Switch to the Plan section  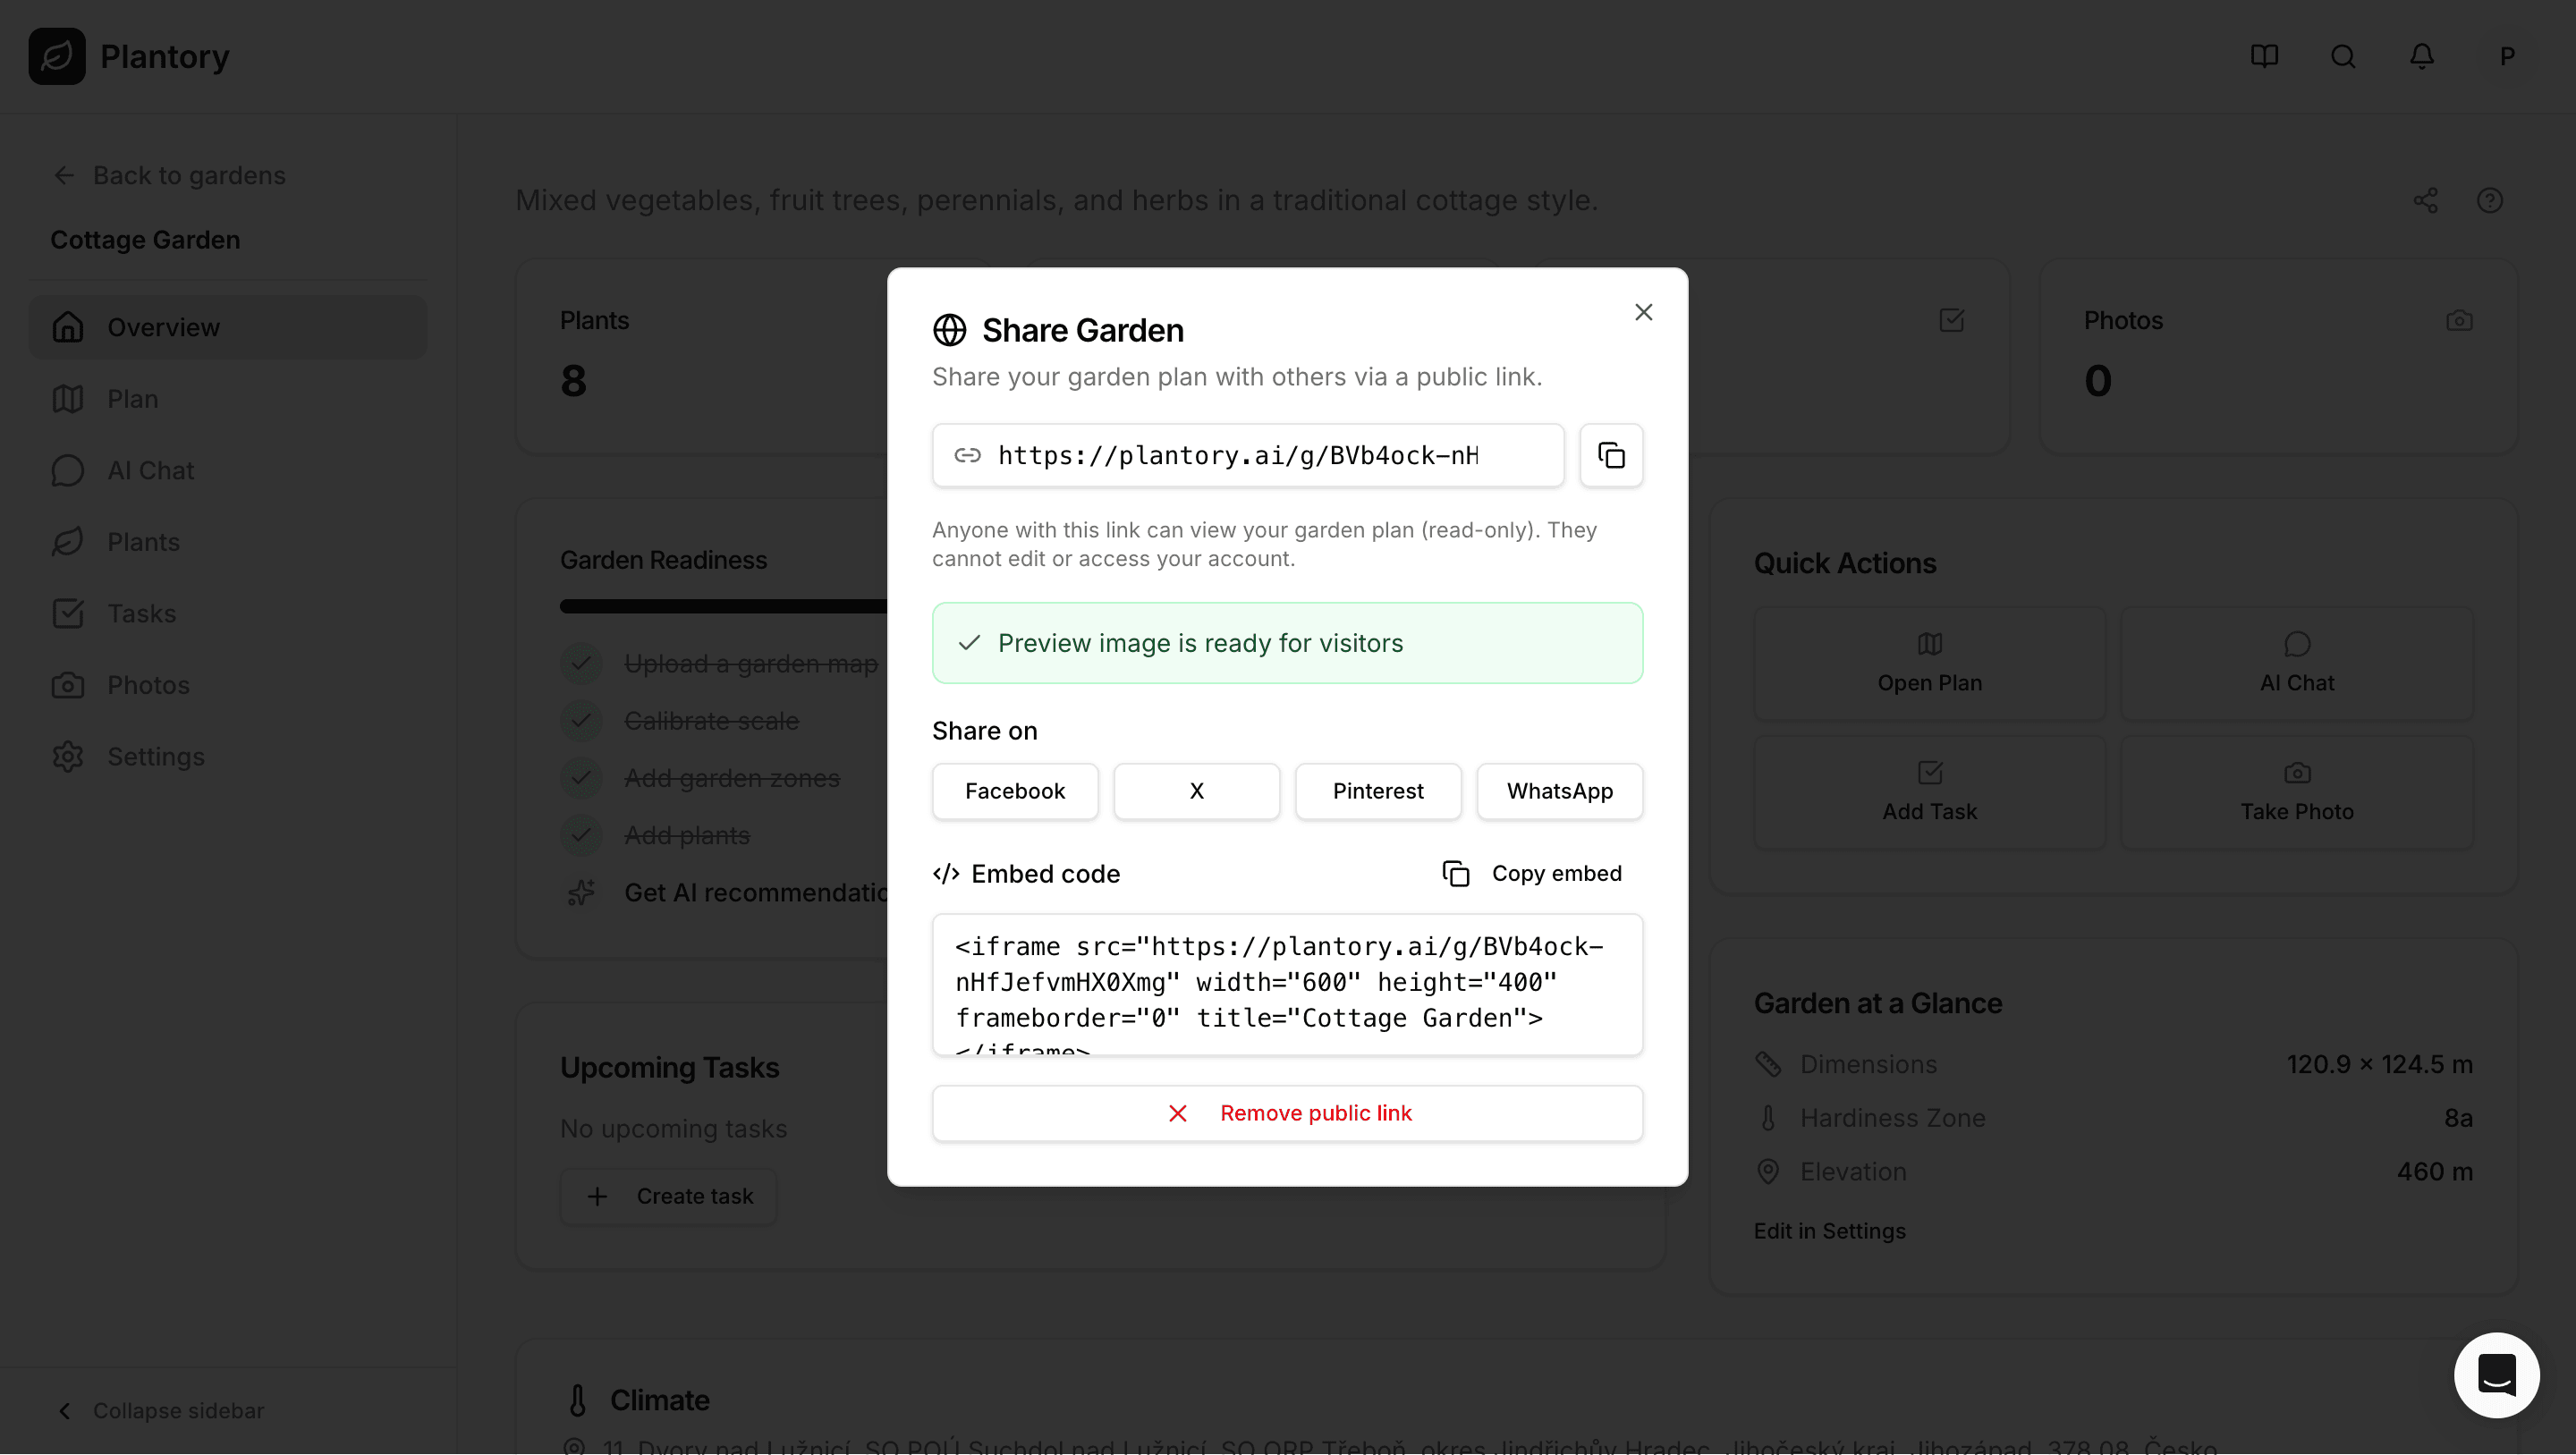(x=131, y=398)
